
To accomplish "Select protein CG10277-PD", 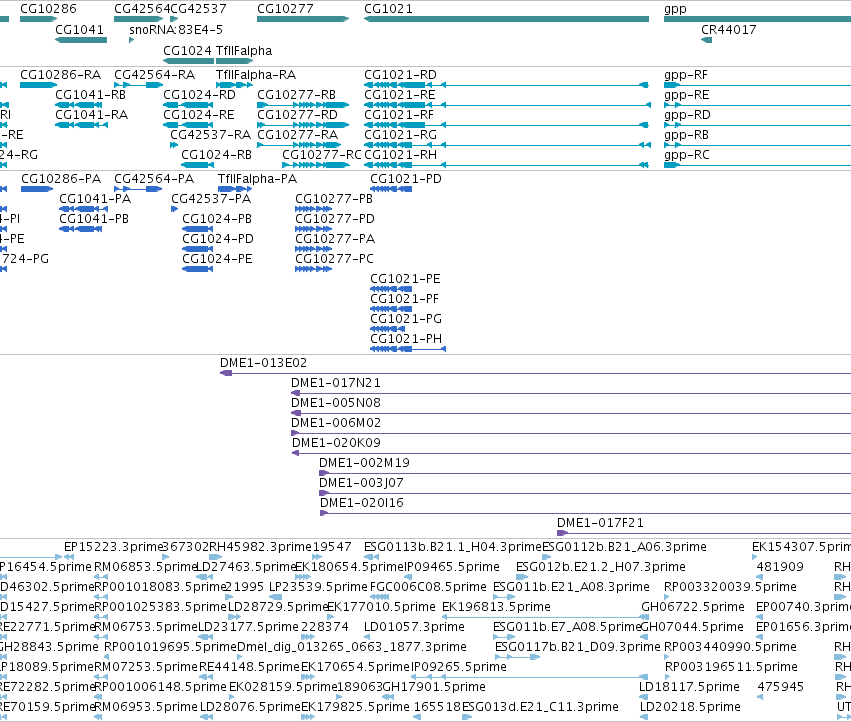I will [x=335, y=219].
